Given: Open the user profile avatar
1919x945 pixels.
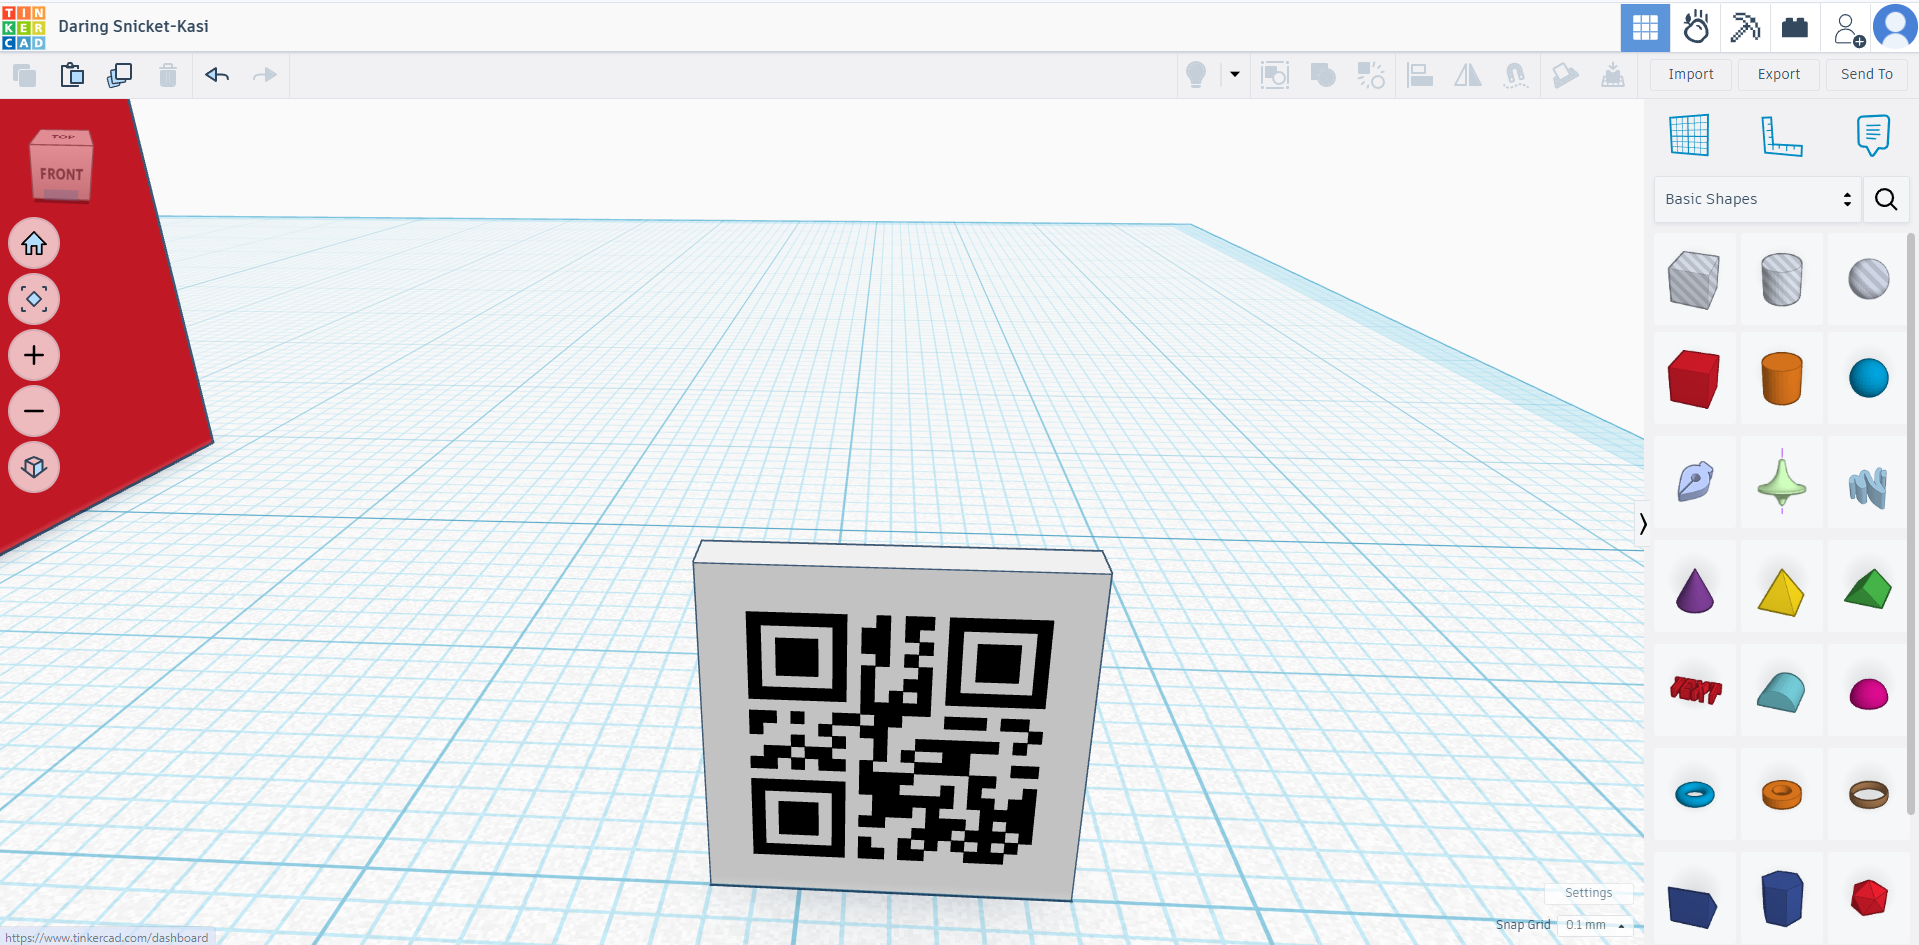Looking at the screenshot, I should pos(1894,27).
